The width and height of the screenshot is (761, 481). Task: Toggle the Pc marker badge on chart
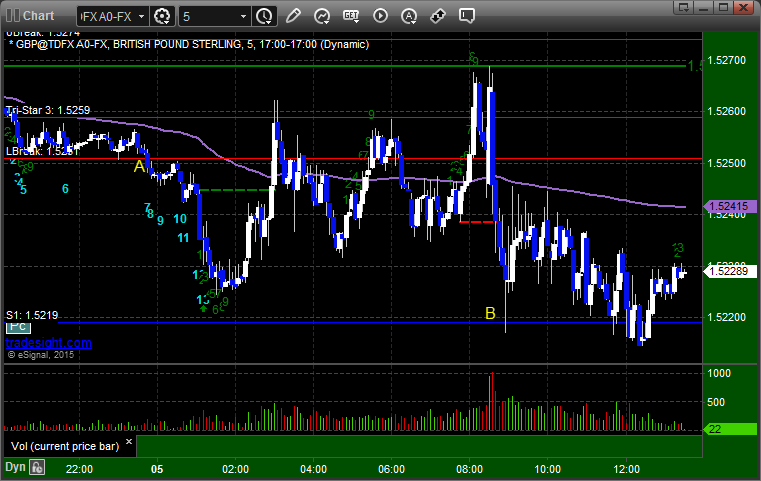(20, 327)
